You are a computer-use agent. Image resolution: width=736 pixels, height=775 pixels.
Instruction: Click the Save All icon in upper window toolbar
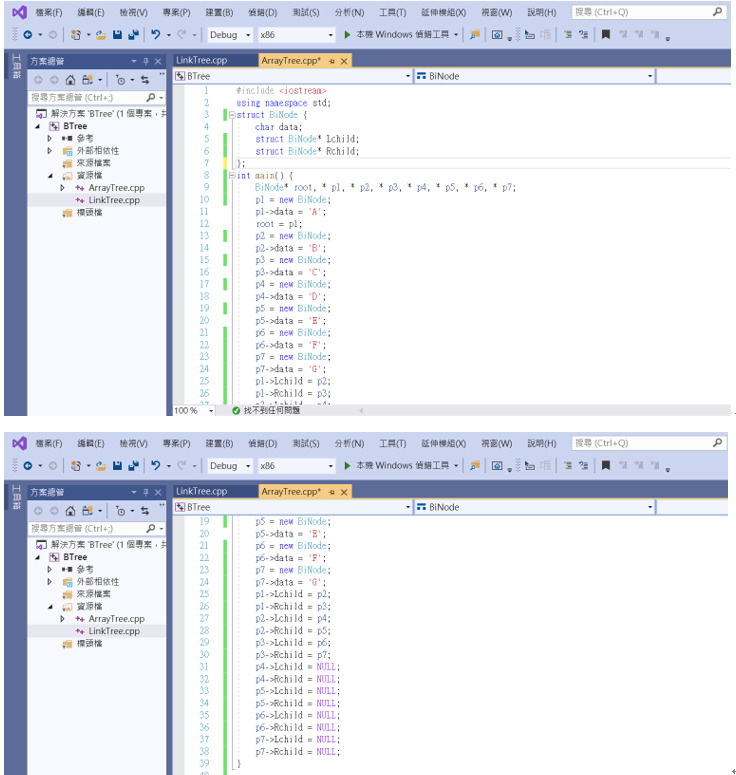click(x=133, y=35)
